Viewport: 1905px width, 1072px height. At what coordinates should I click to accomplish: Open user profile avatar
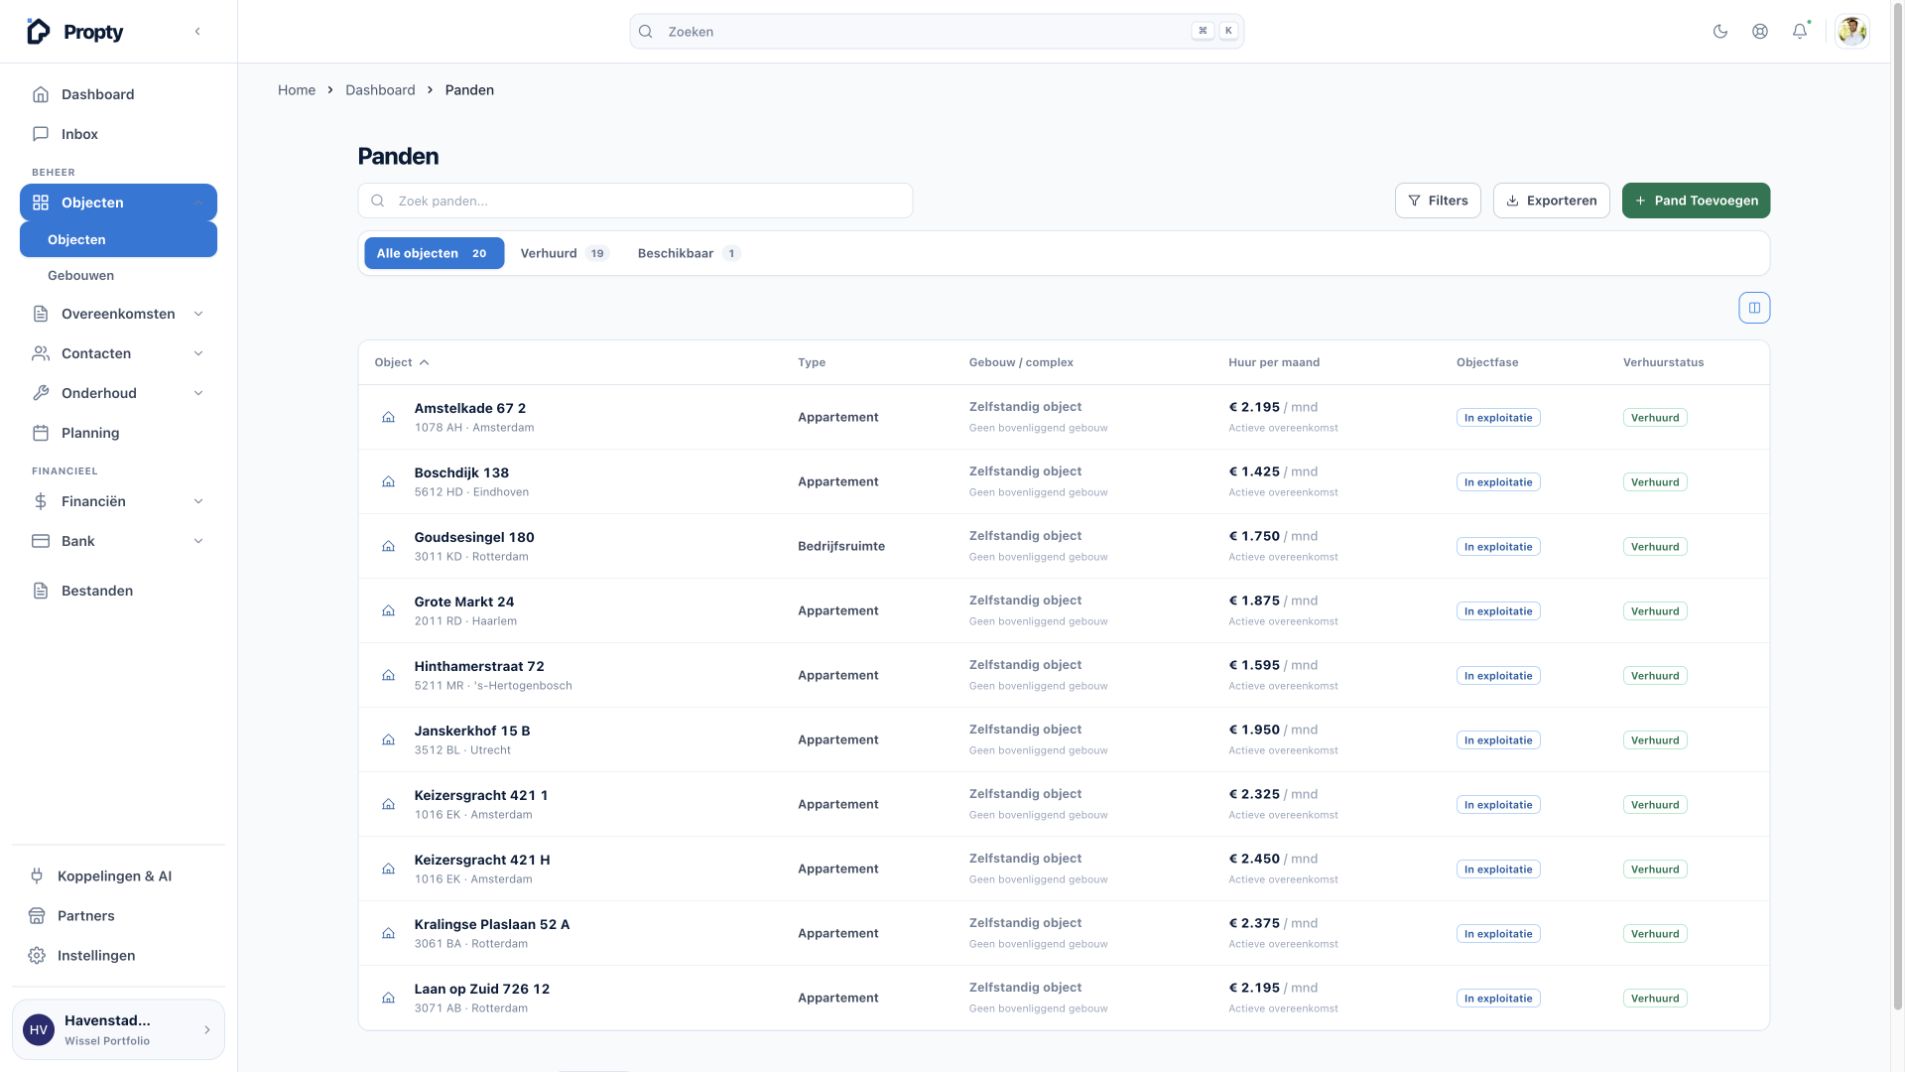[1852, 31]
